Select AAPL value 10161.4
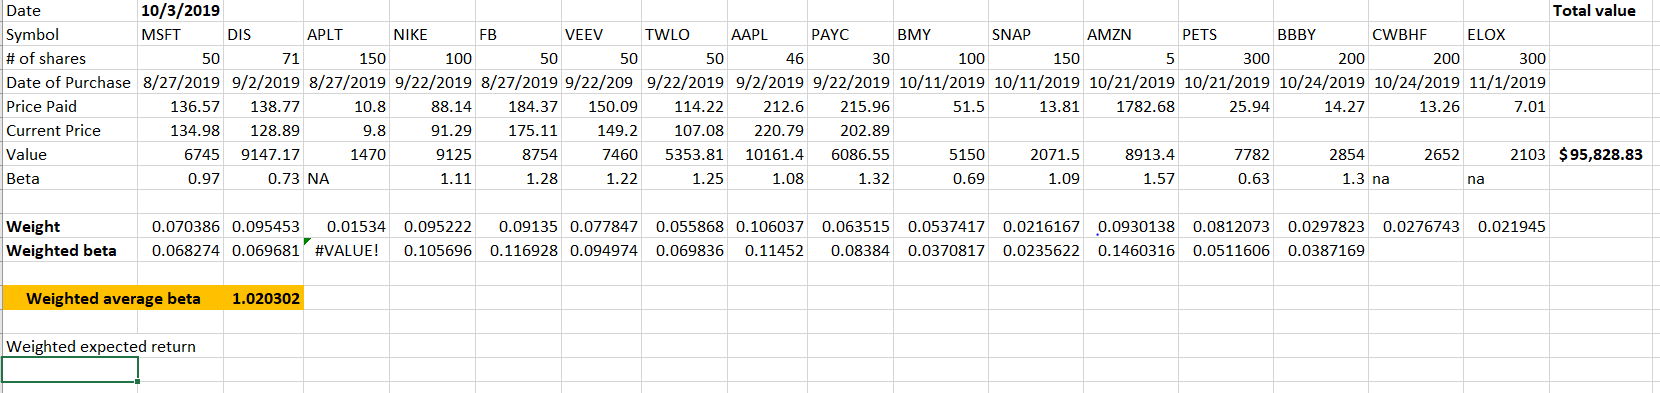 coord(767,154)
